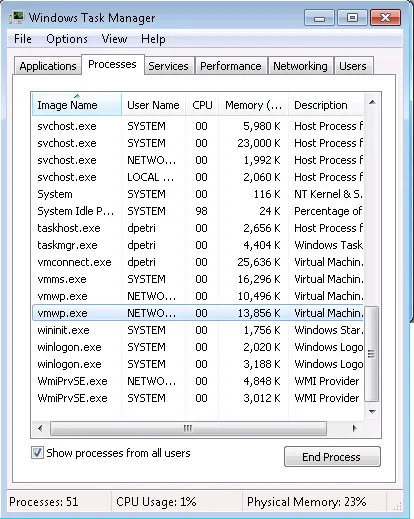Viewport: 414px width, 519px height.
Task: Click the vertical scrollbar up arrow
Action: (372, 102)
